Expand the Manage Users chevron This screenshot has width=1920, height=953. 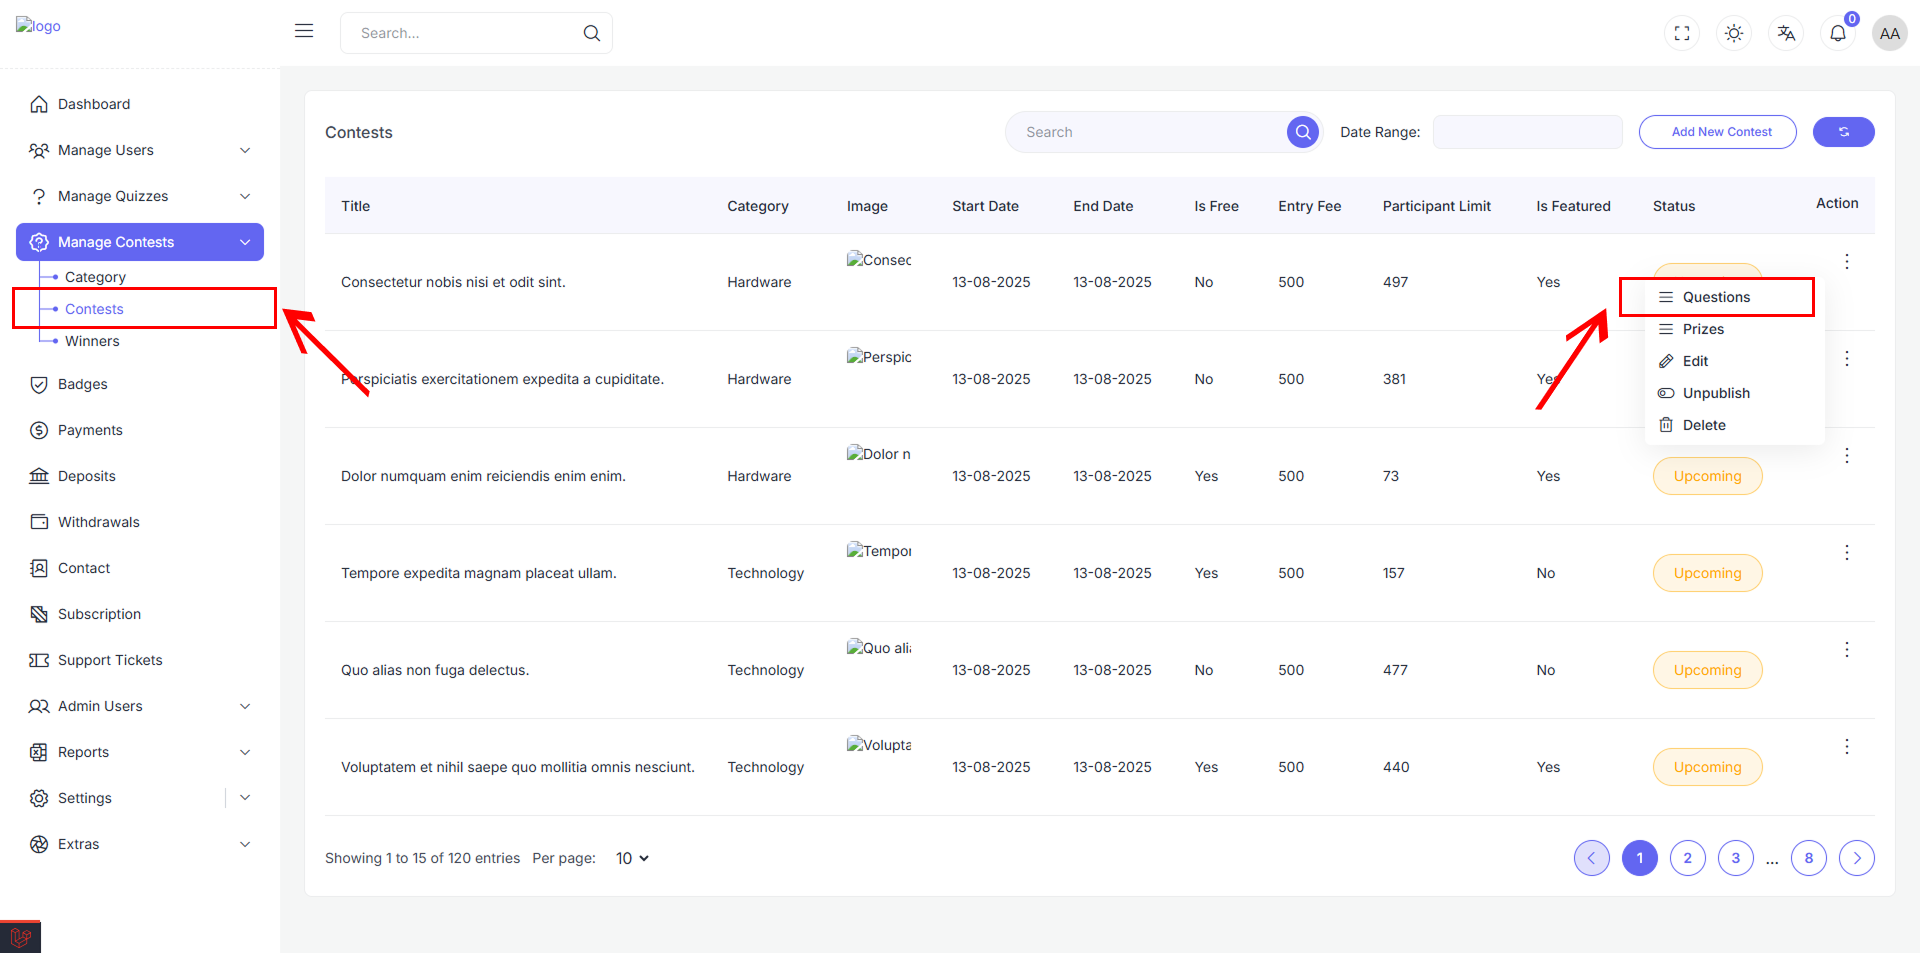tap(245, 150)
